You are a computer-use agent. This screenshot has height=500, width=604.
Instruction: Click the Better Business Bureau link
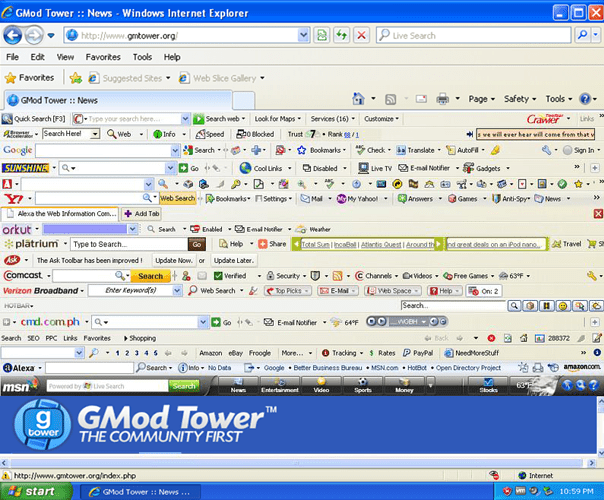click(x=327, y=368)
